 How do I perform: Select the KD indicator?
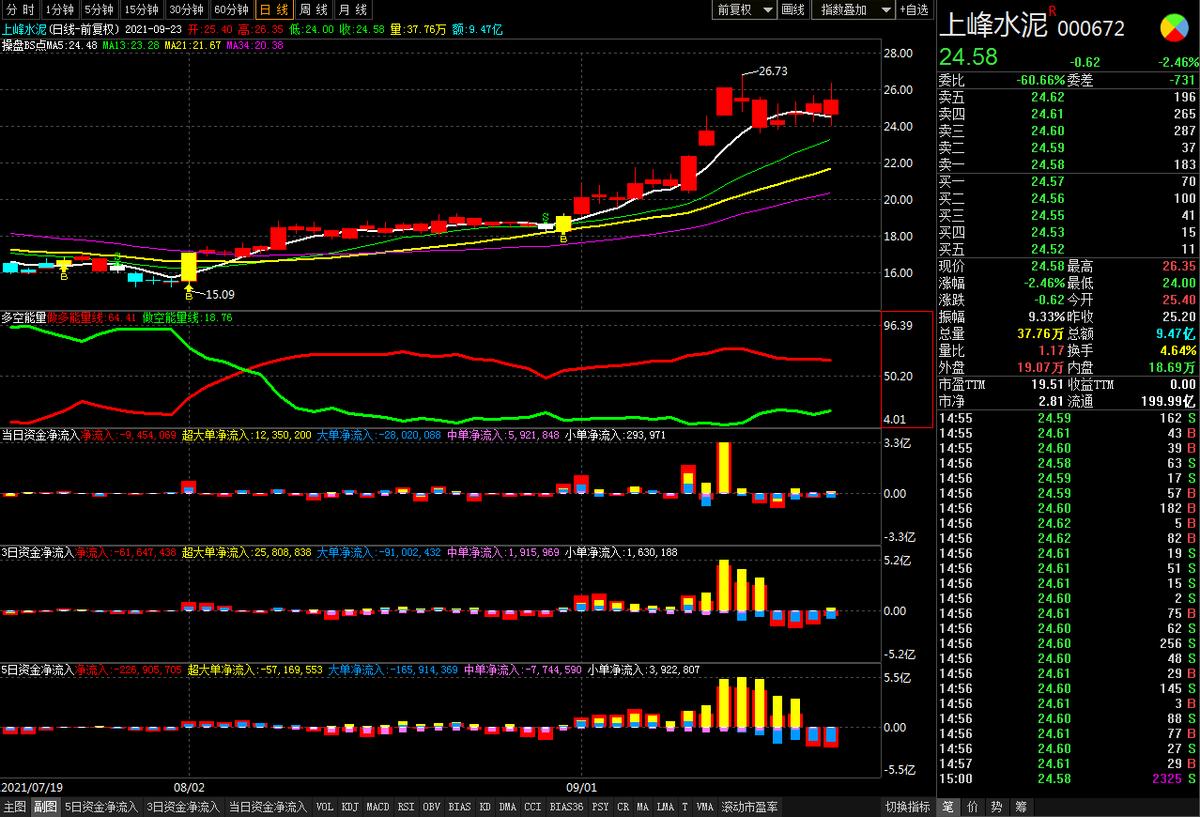485,807
